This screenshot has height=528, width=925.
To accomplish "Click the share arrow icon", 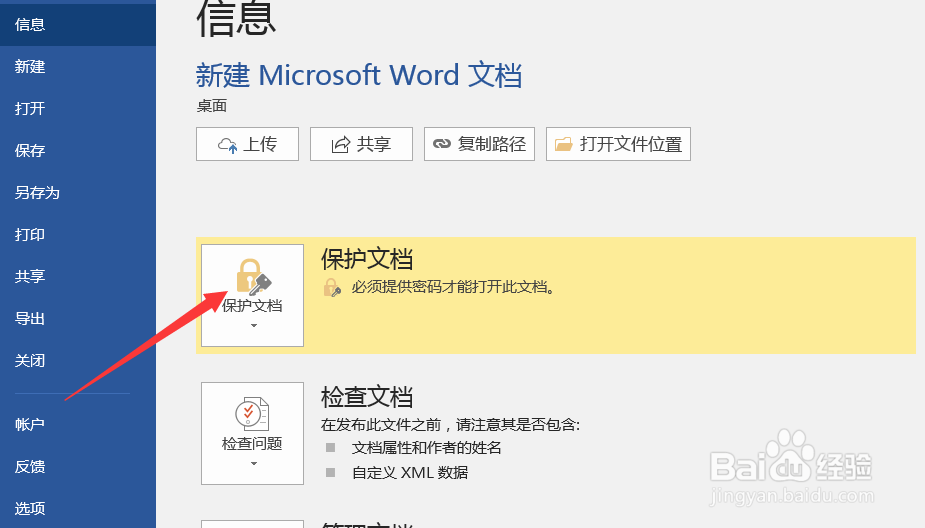I will (340, 145).
